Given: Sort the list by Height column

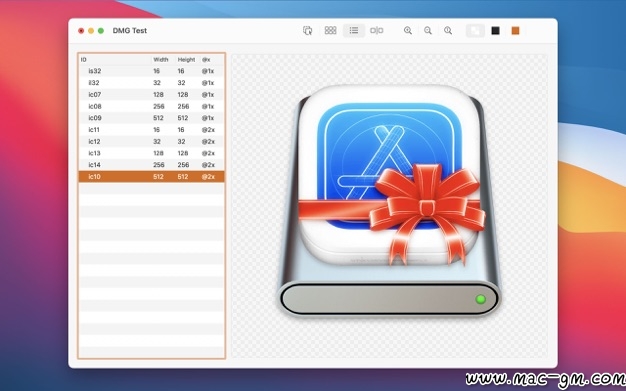Looking at the screenshot, I should point(186,60).
